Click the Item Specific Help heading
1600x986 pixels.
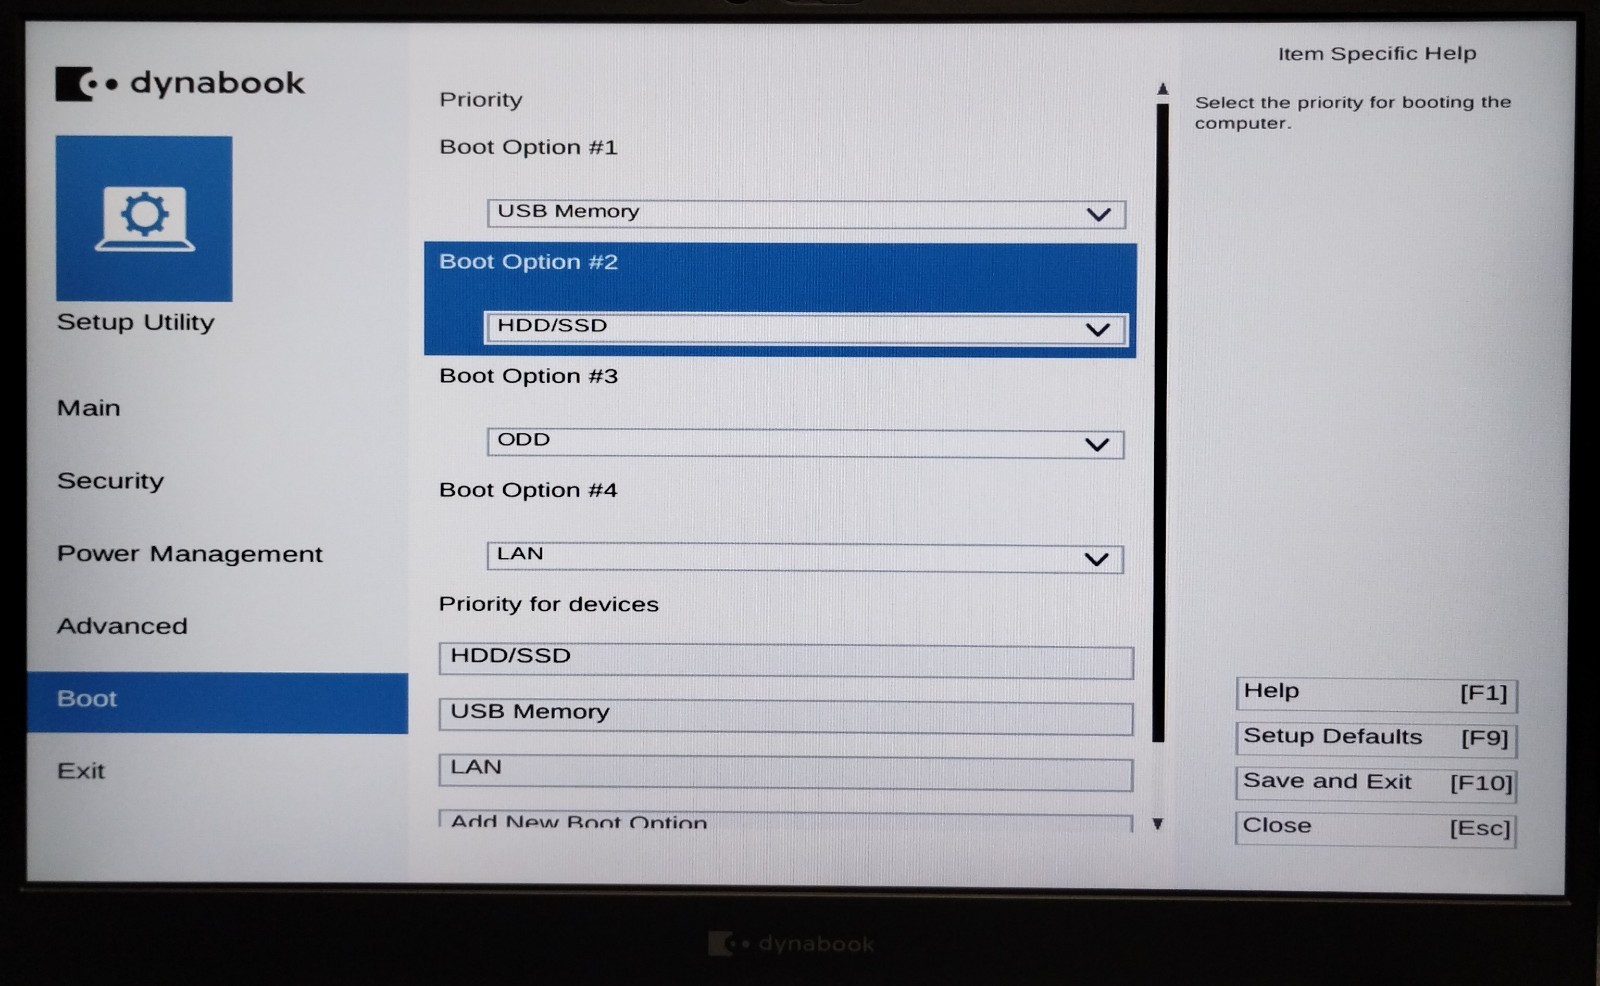pos(1377,54)
